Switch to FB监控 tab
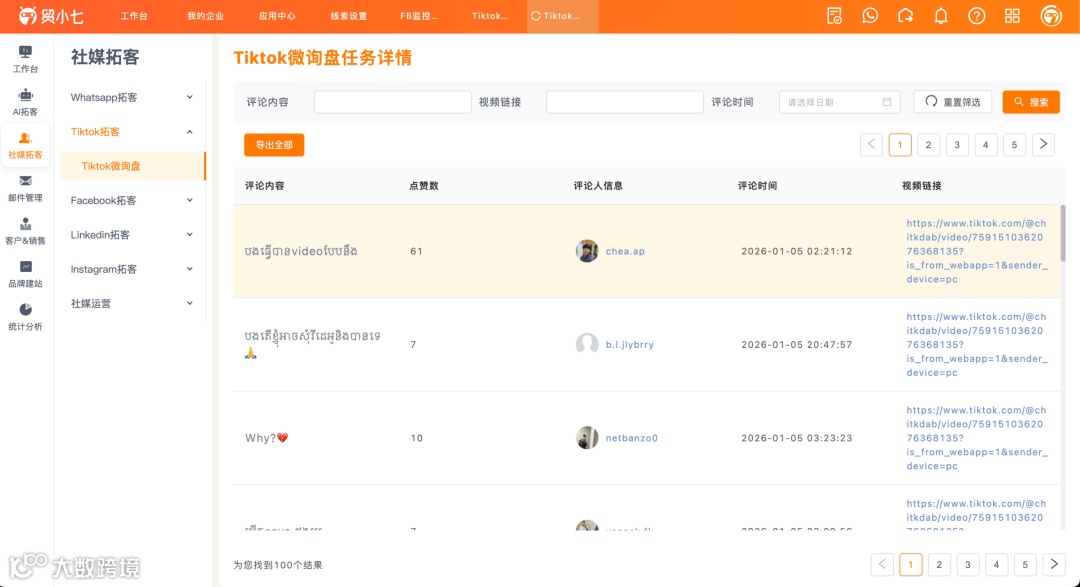1080x587 pixels. [419, 16]
